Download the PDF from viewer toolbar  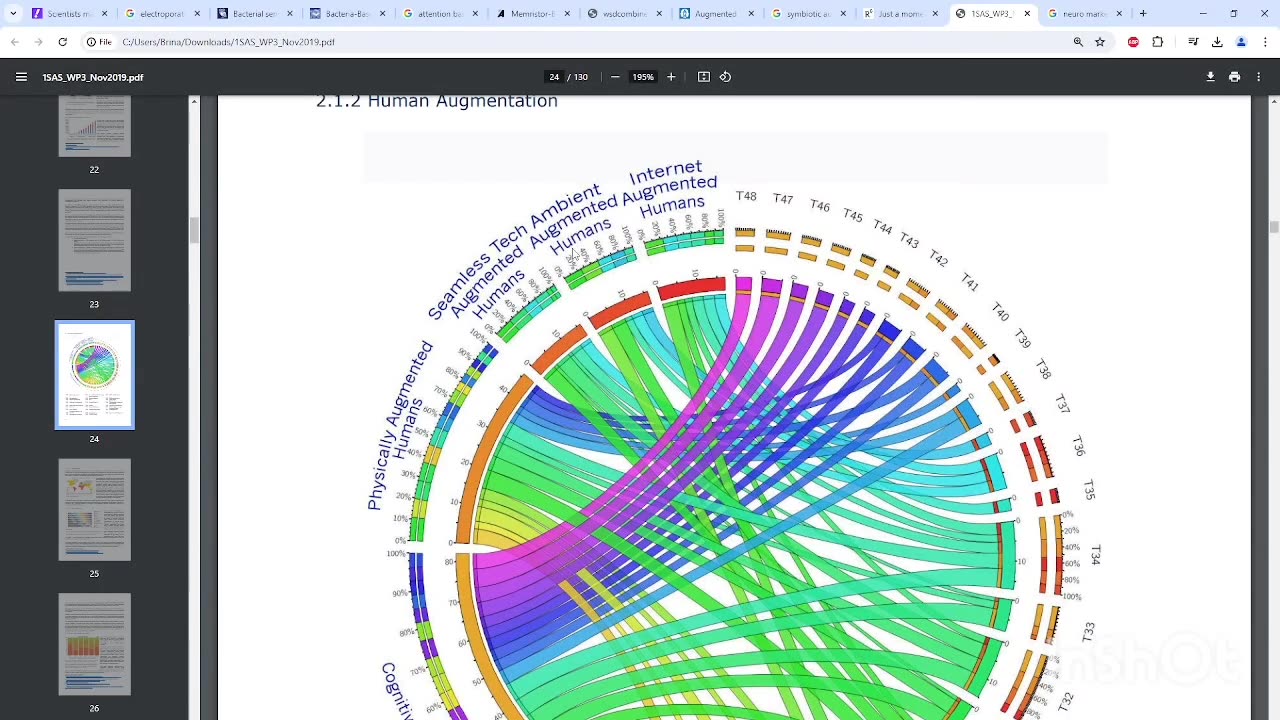point(1210,77)
